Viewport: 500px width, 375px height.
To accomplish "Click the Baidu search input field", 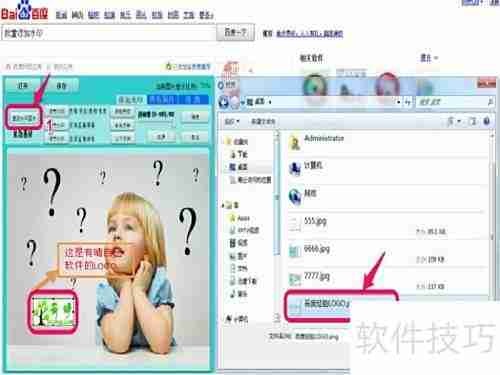I will (x=109, y=33).
